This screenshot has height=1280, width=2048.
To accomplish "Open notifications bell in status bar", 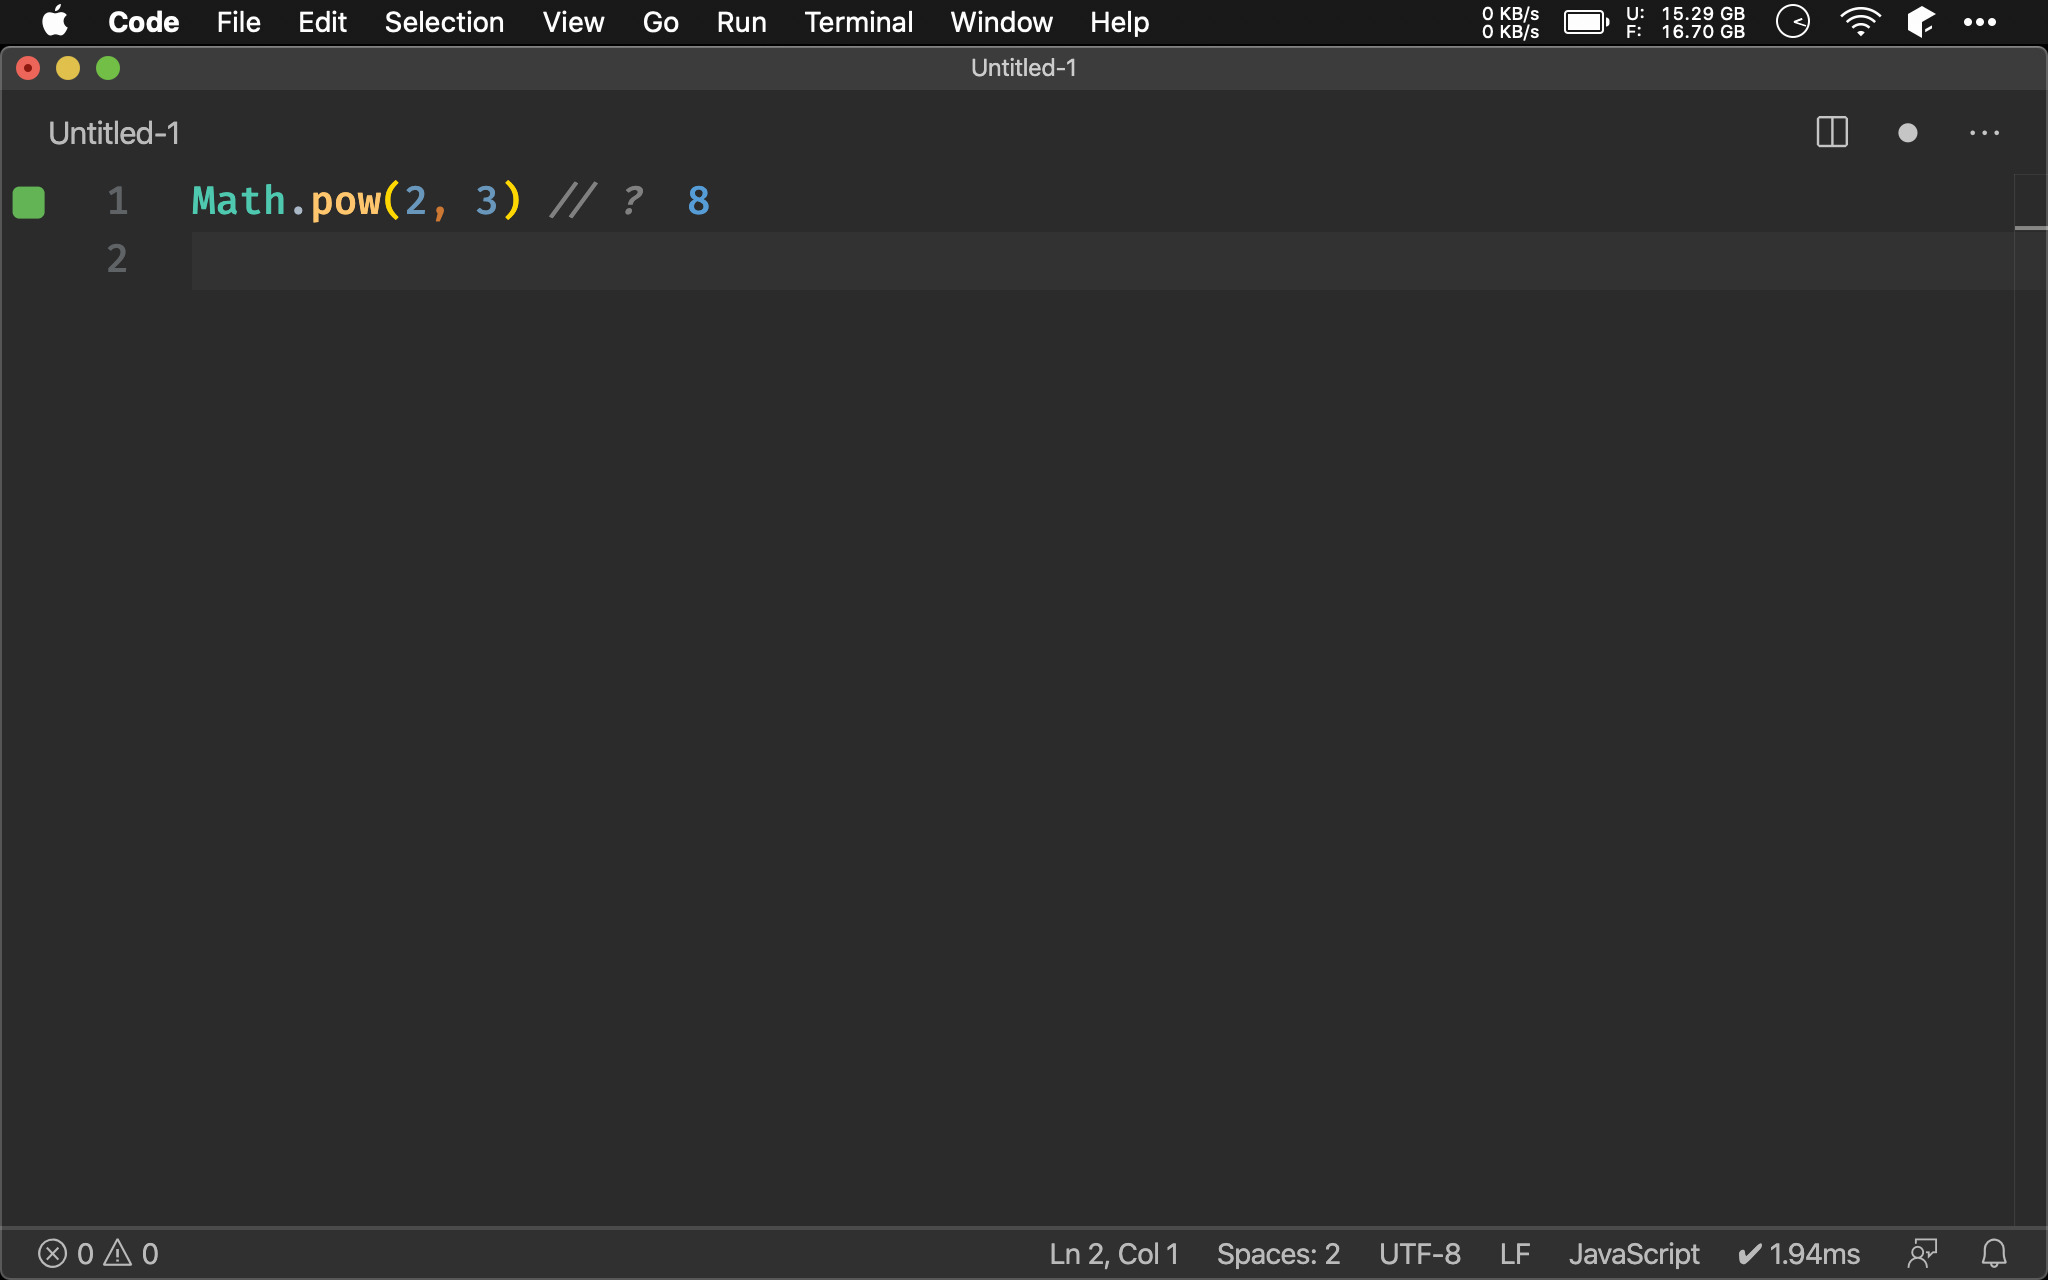I will tap(1994, 1253).
